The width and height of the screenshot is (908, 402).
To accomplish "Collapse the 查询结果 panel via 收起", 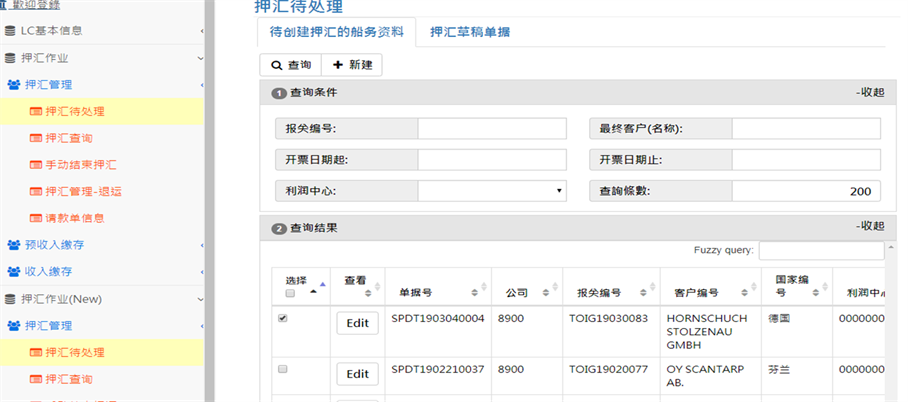I will coord(870,227).
